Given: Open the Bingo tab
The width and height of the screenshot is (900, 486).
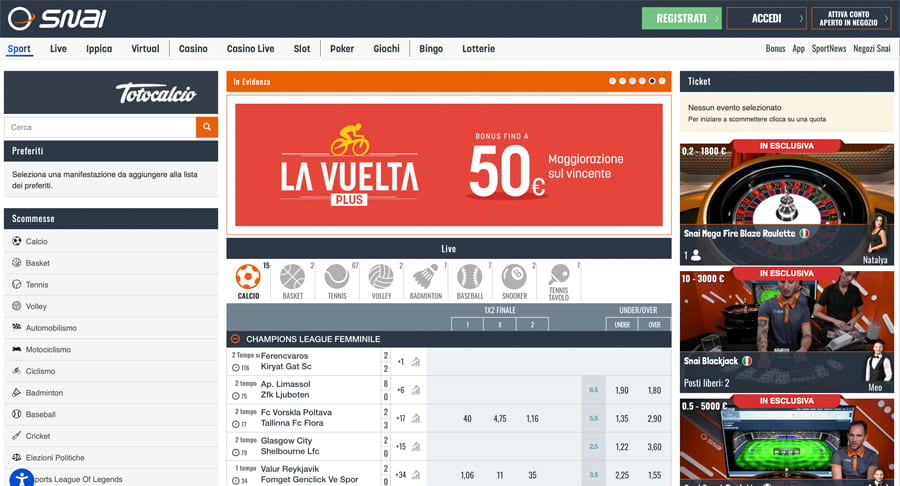Looking at the screenshot, I should click(x=430, y=49).
